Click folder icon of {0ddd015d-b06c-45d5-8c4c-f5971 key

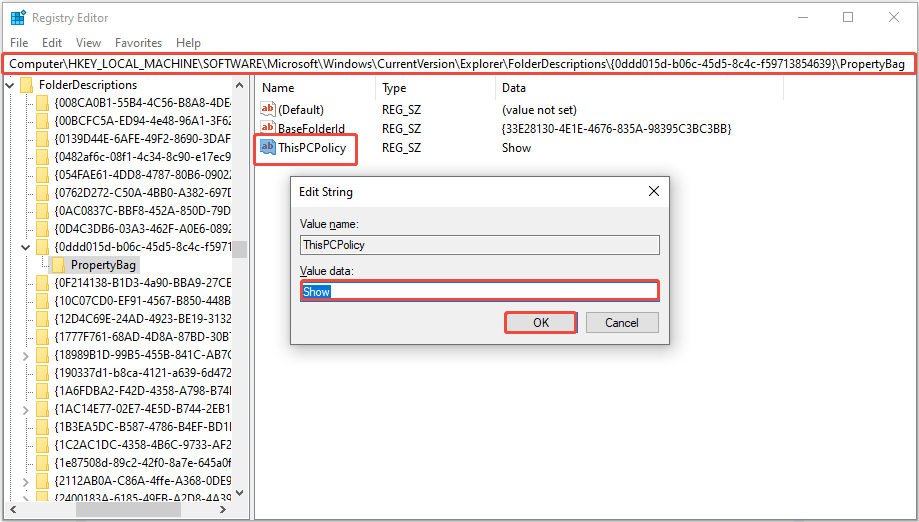coord(43,247)
